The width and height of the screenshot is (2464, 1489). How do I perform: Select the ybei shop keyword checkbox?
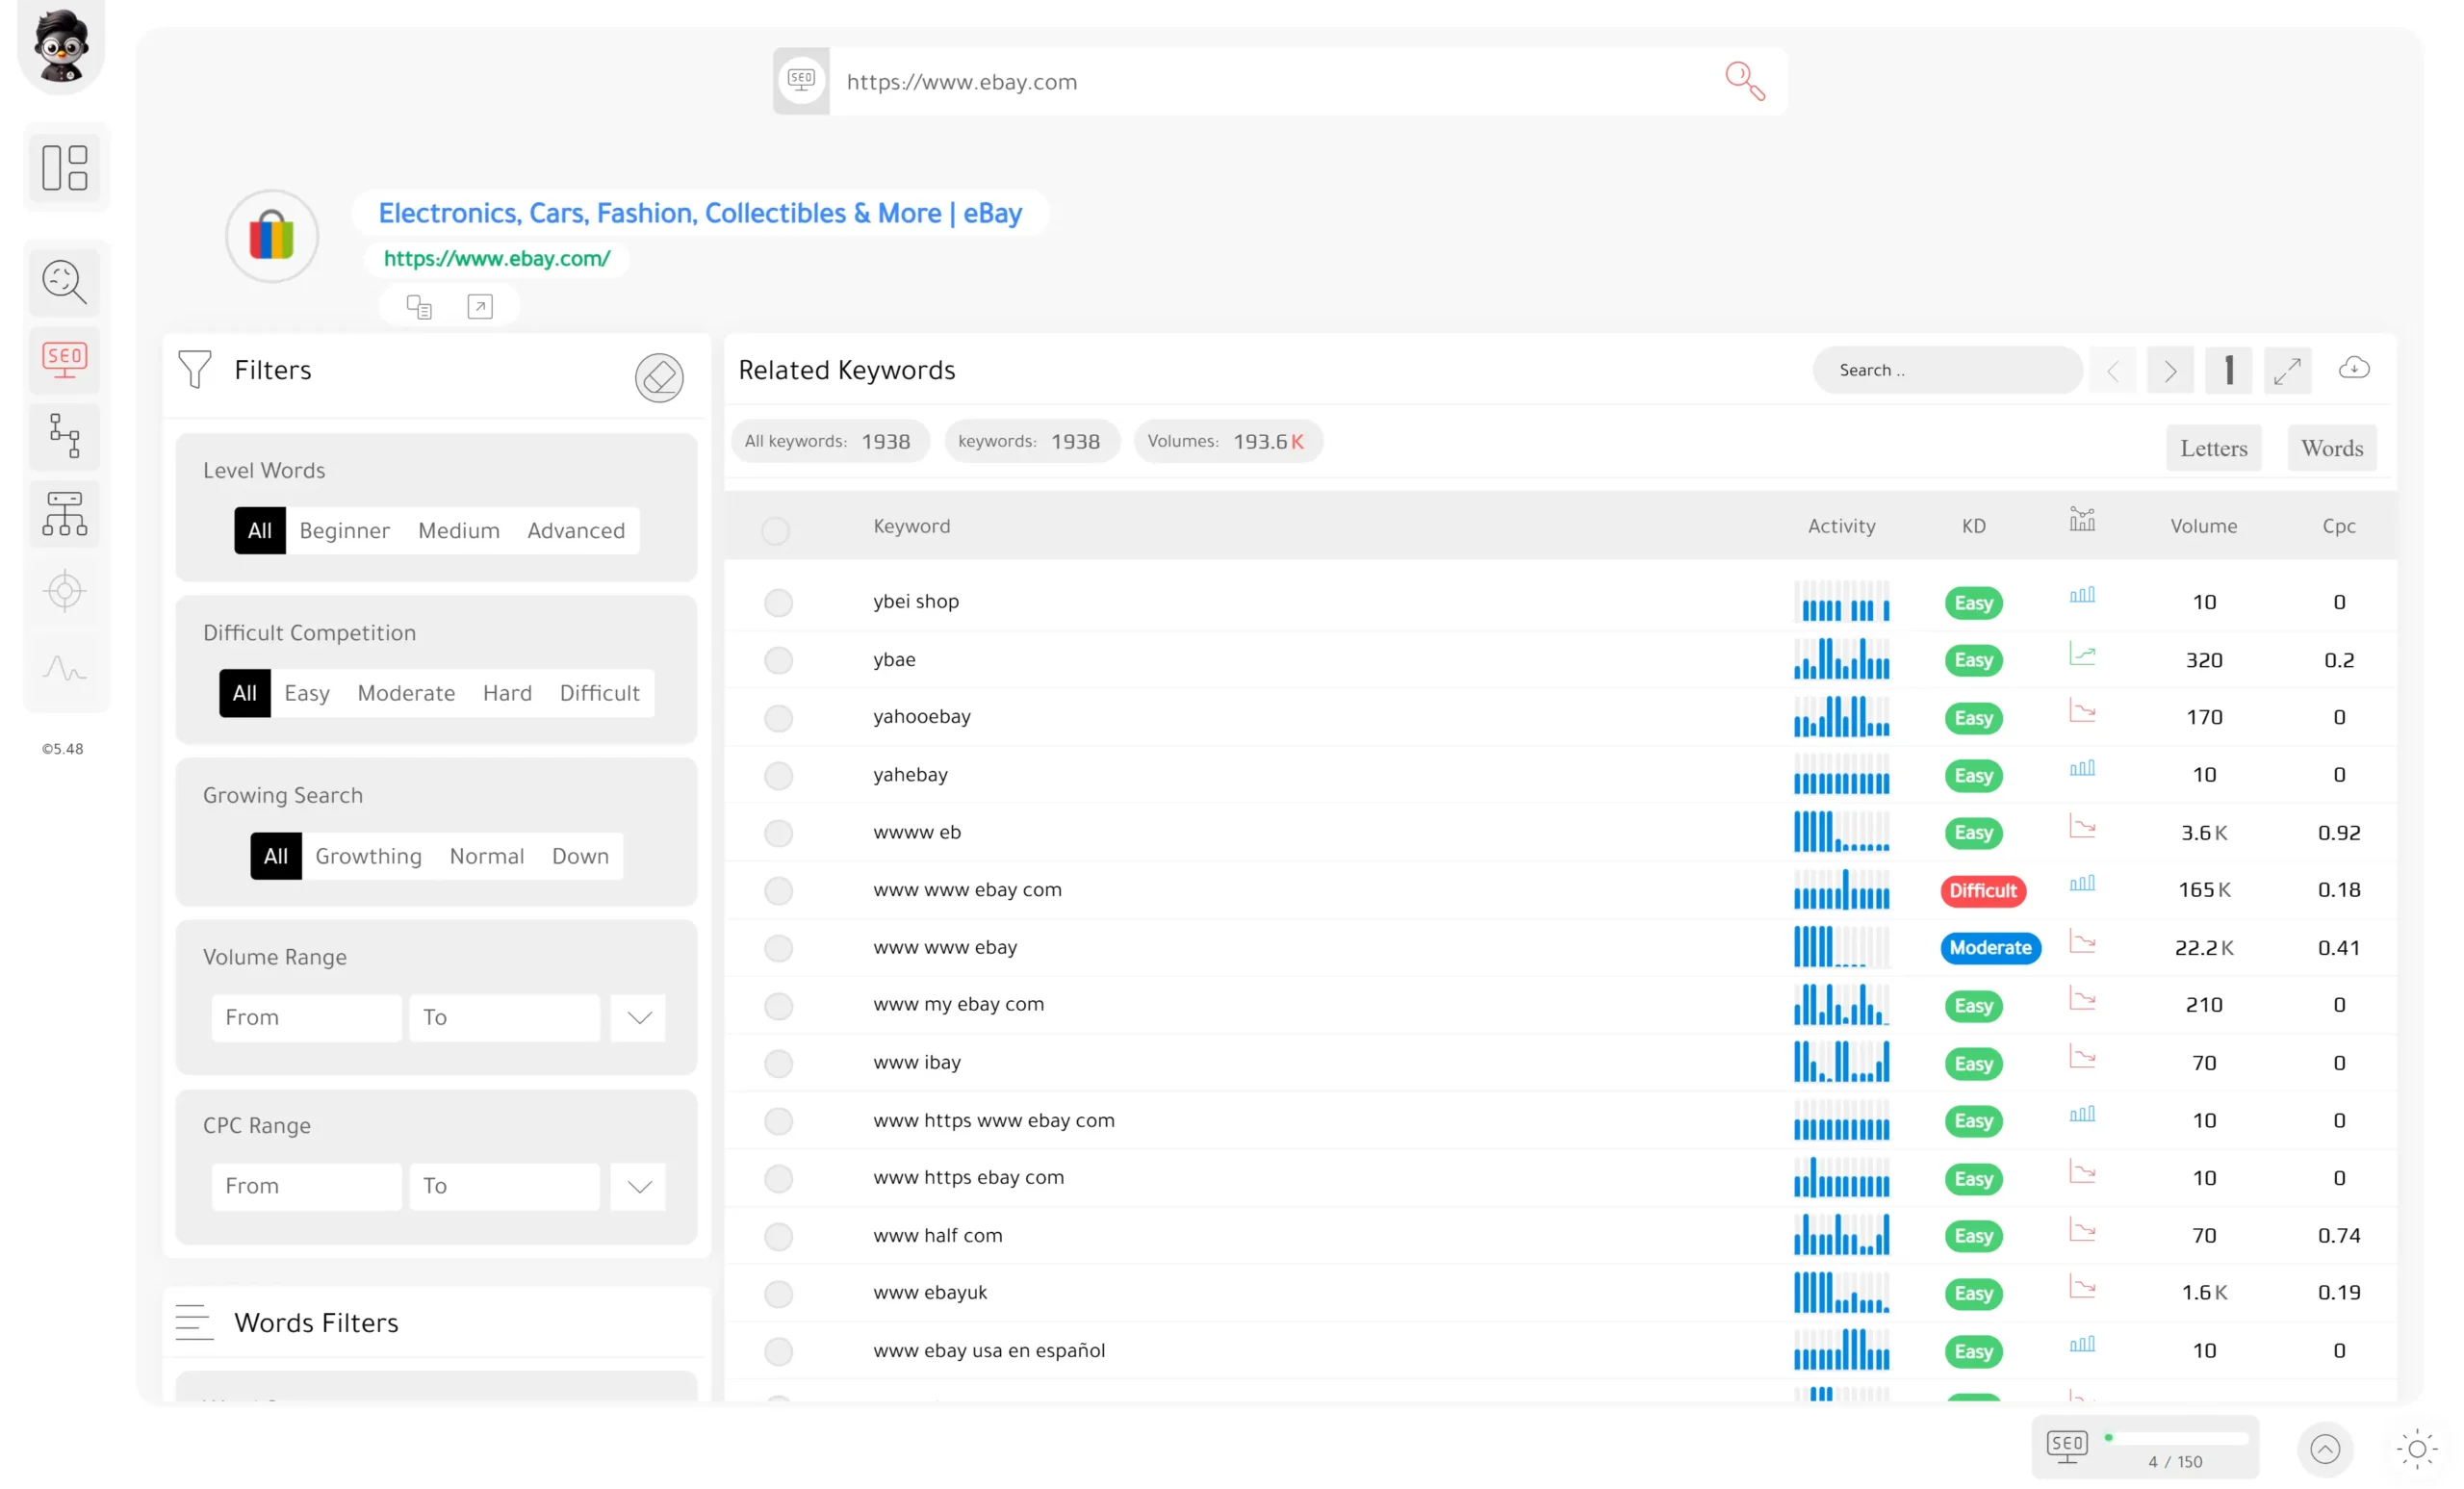(778, 603)
